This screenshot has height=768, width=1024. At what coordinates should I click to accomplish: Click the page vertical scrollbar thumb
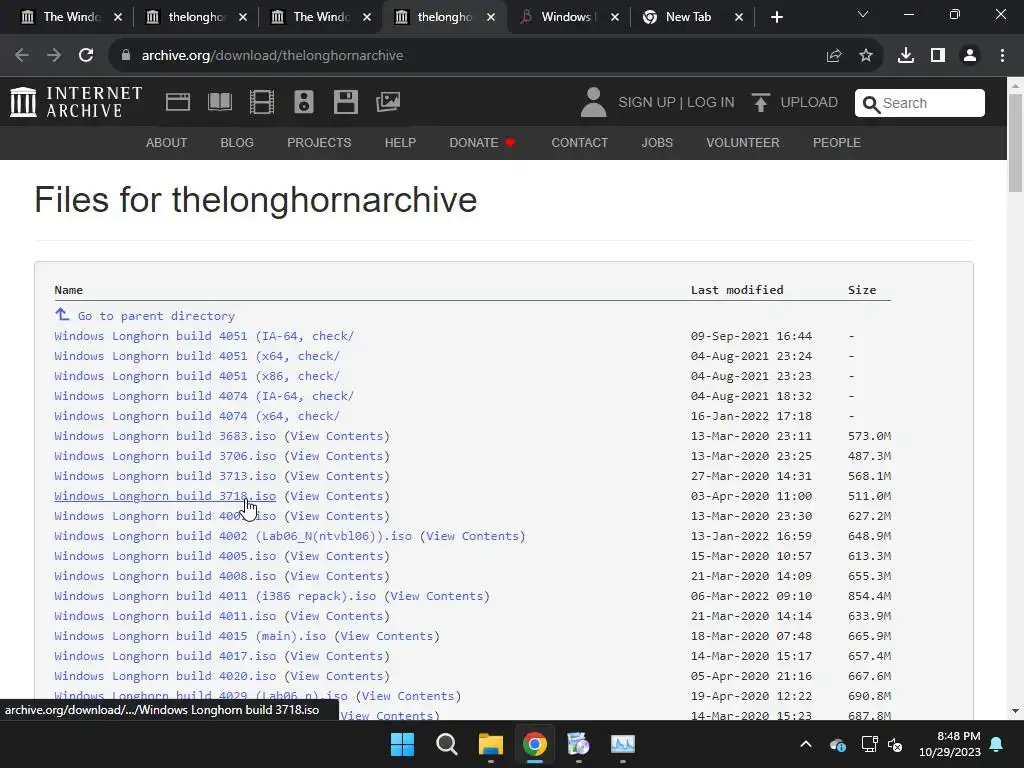pos(1016,142)
